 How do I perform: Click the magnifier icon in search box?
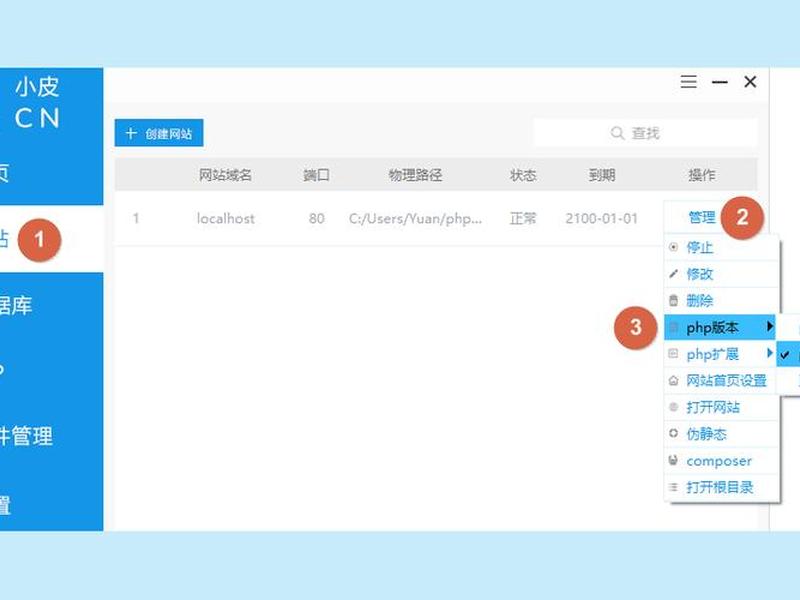click(617, 133)
